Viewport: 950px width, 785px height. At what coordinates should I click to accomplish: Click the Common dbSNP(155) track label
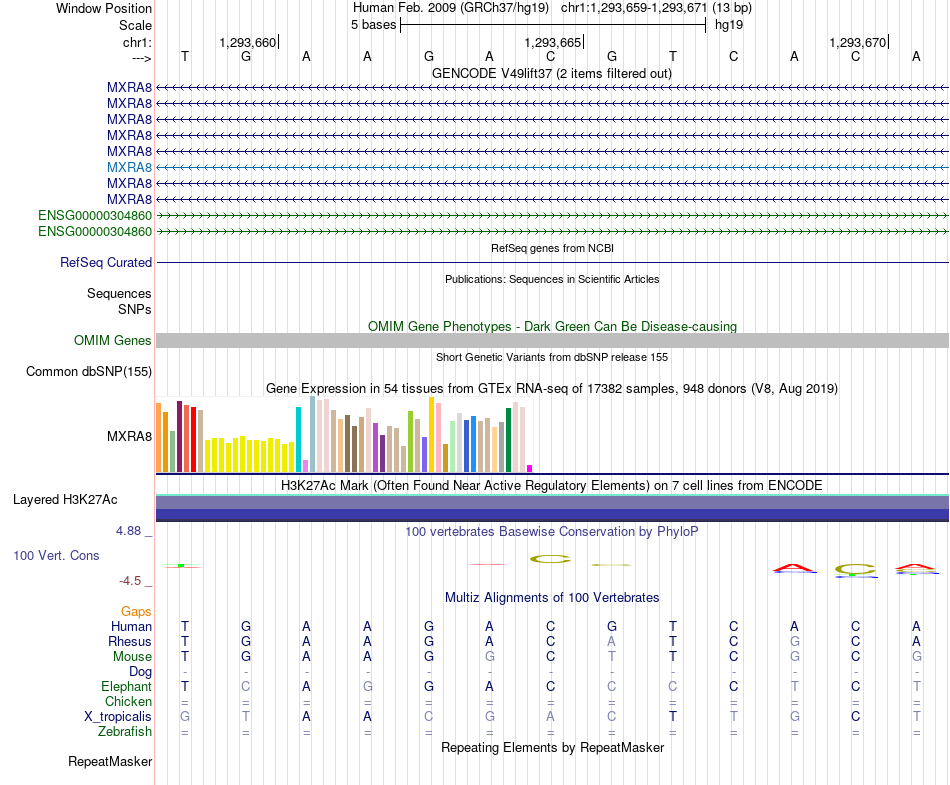coord(89,371)
